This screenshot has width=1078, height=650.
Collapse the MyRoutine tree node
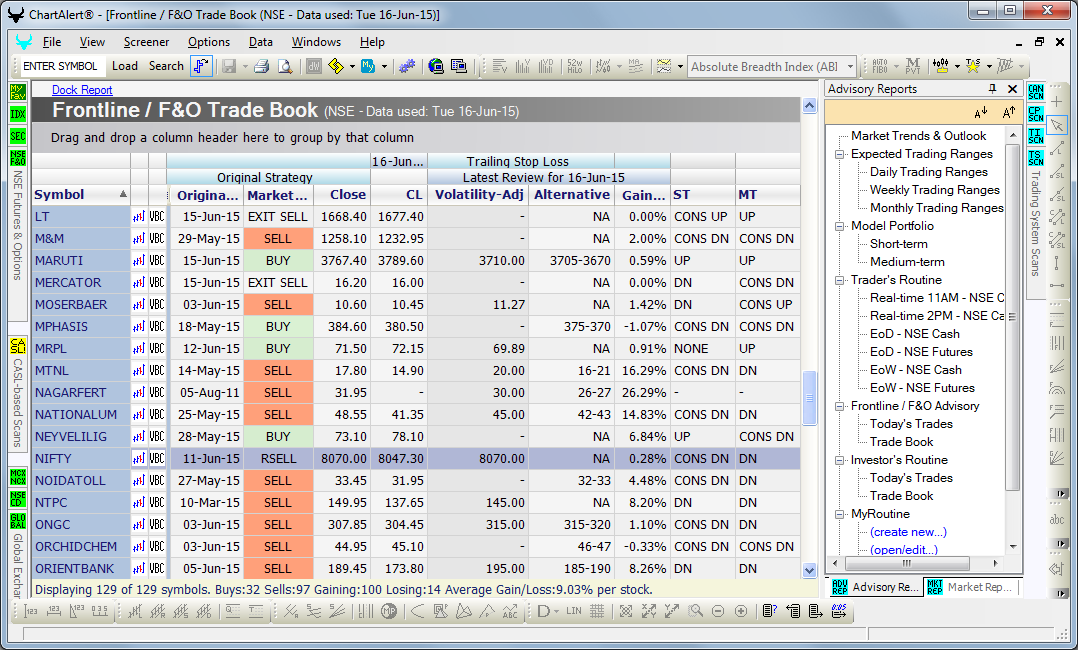[839, 514]
